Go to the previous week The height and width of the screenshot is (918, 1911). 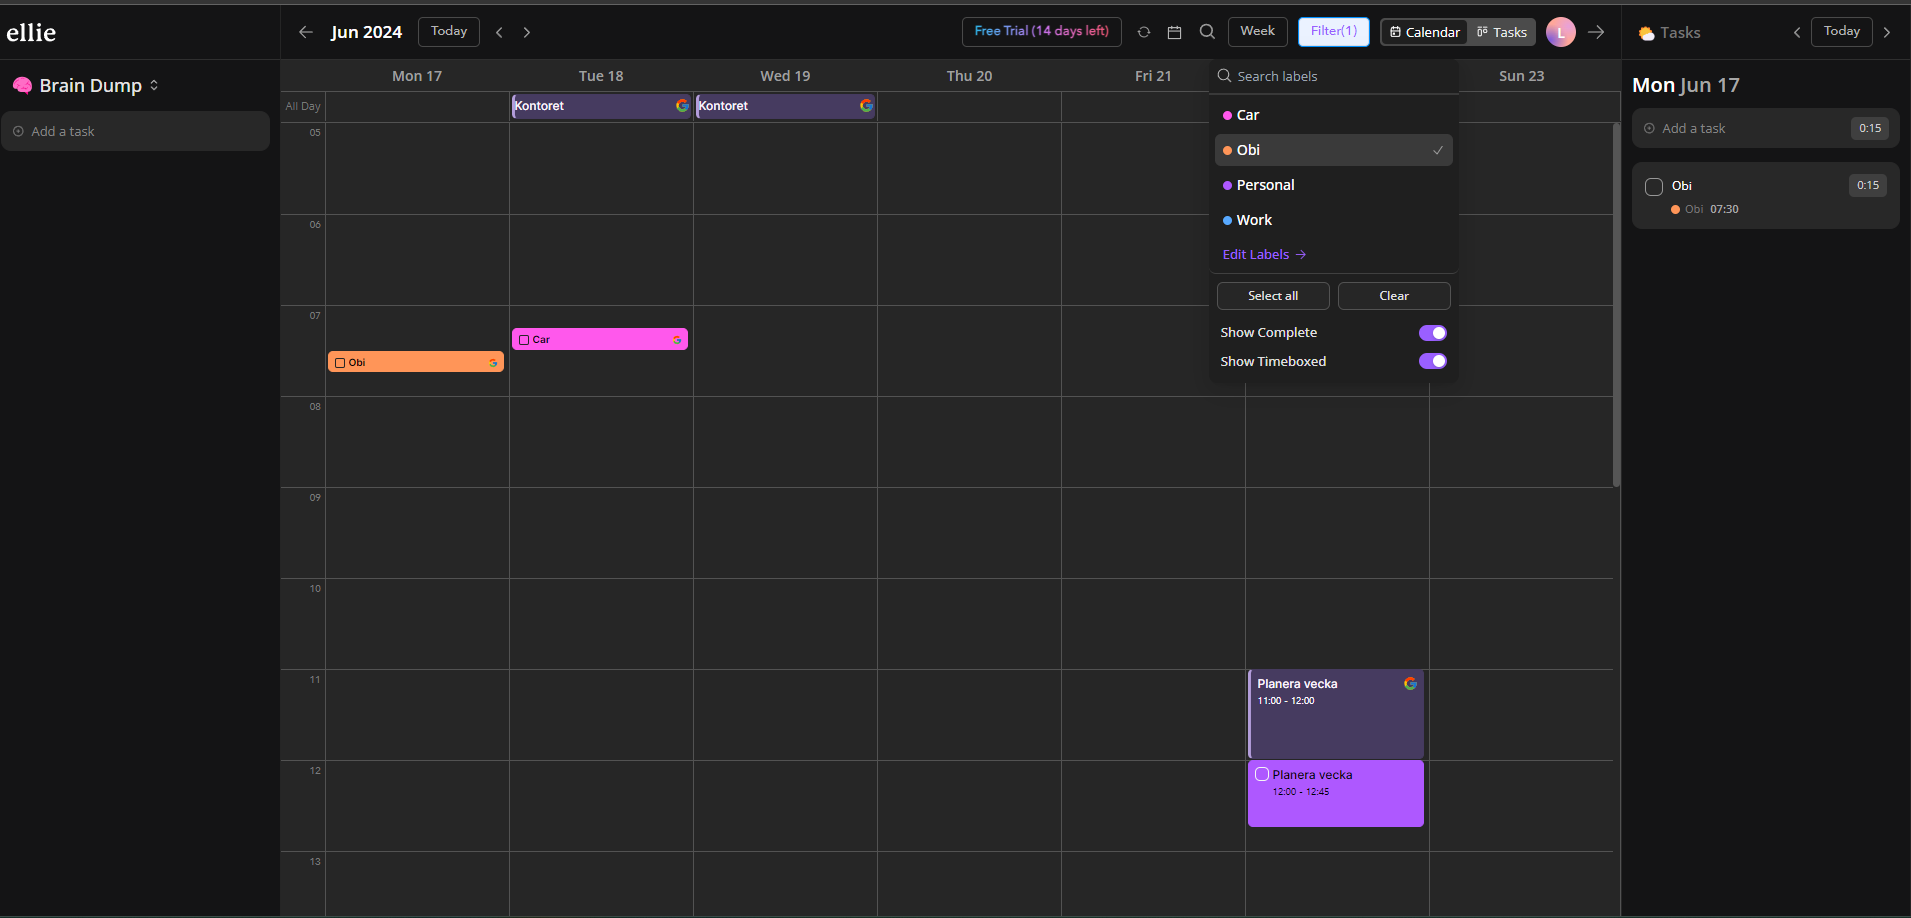(499, 32)
